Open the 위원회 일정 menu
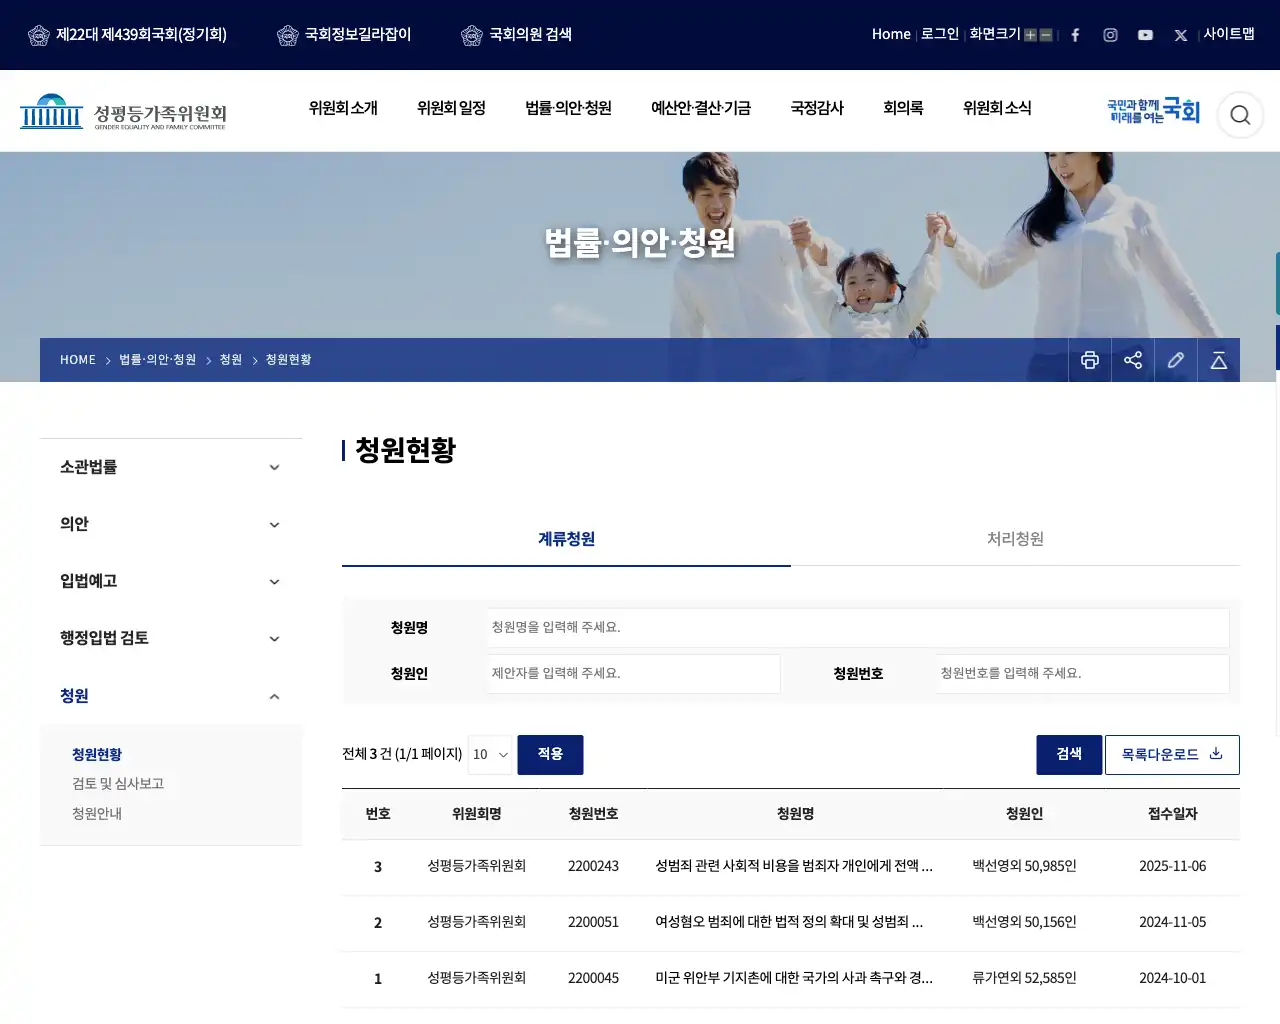 [451, 108]
